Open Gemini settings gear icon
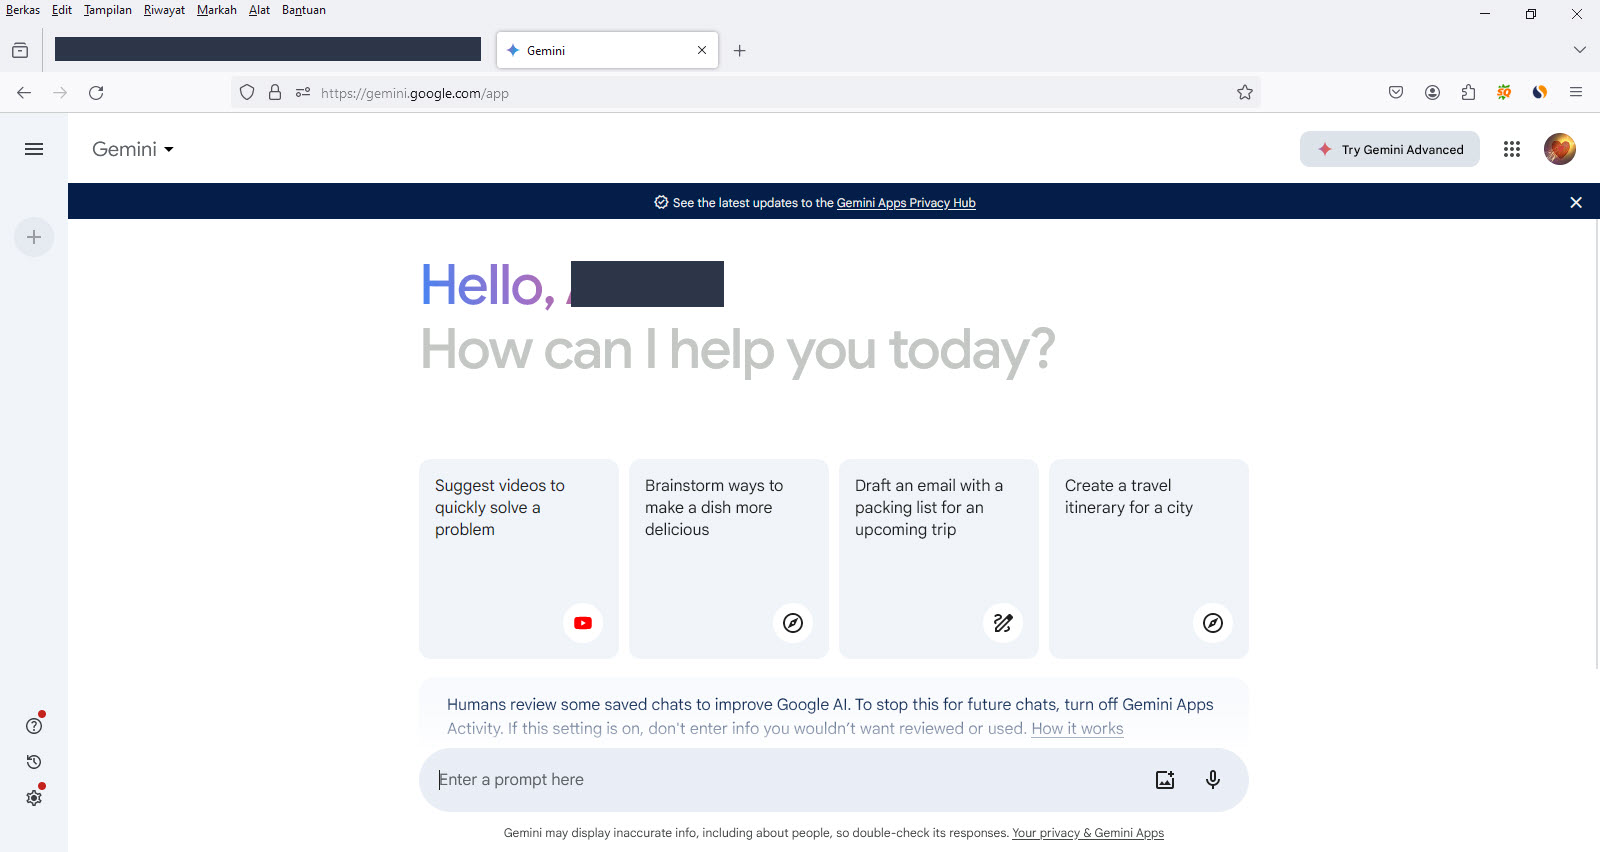 34,798
